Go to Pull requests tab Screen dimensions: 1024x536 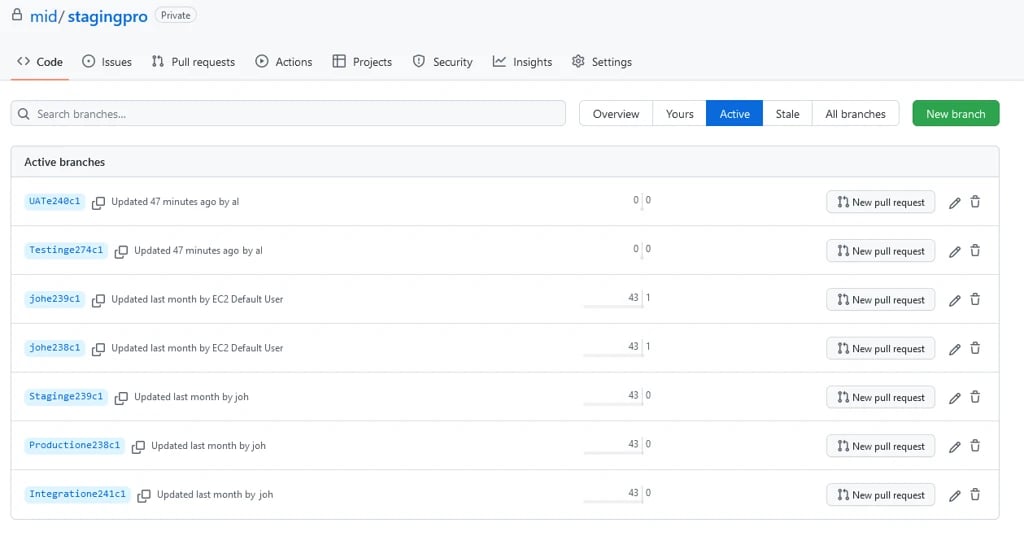193,62
